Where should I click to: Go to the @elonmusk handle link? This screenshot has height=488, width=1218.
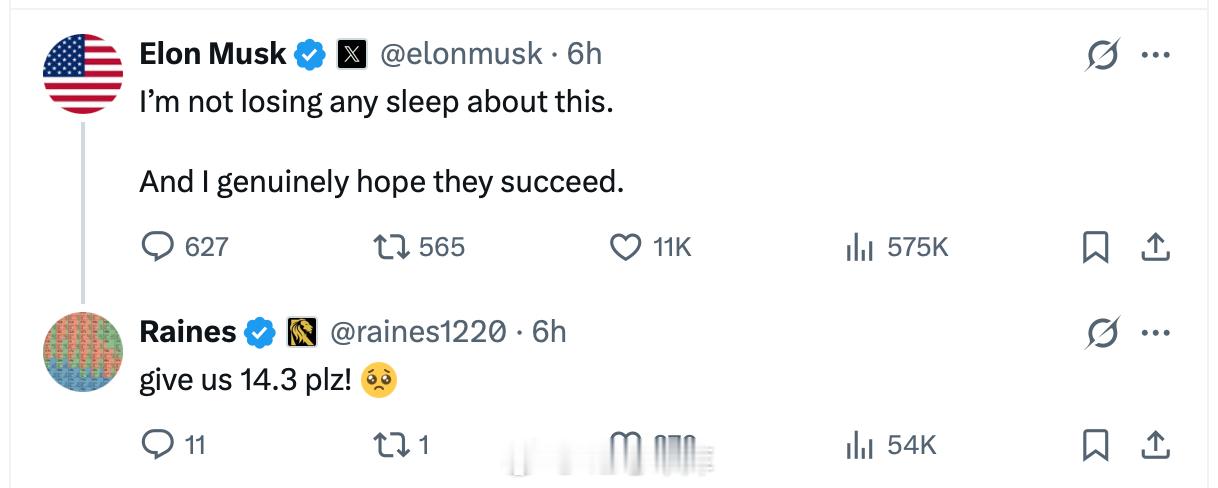coord(463,53)
